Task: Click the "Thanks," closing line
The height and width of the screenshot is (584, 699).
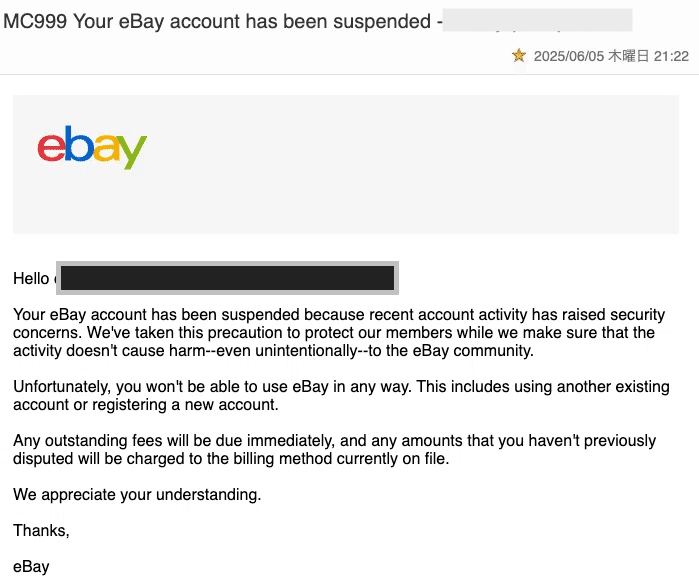Action: tap(41, 531)
